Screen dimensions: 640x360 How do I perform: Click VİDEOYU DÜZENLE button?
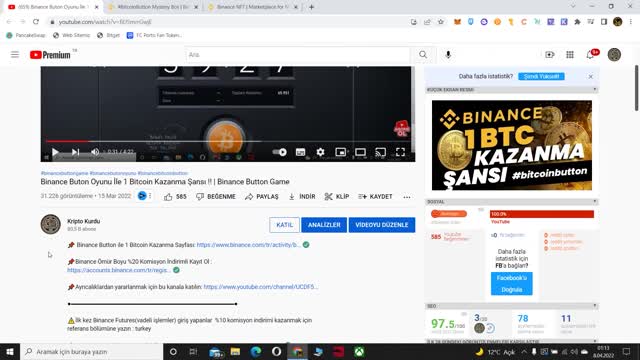click(x=382, y=225)
